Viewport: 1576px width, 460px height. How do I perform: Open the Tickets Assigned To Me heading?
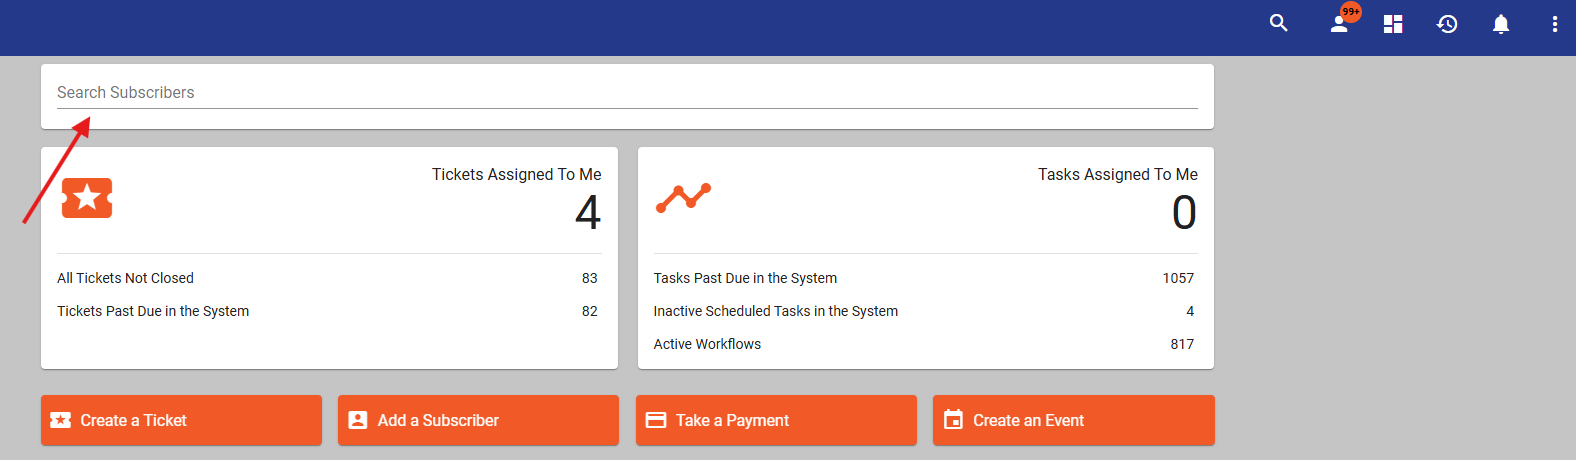click(x=517, y=174)
